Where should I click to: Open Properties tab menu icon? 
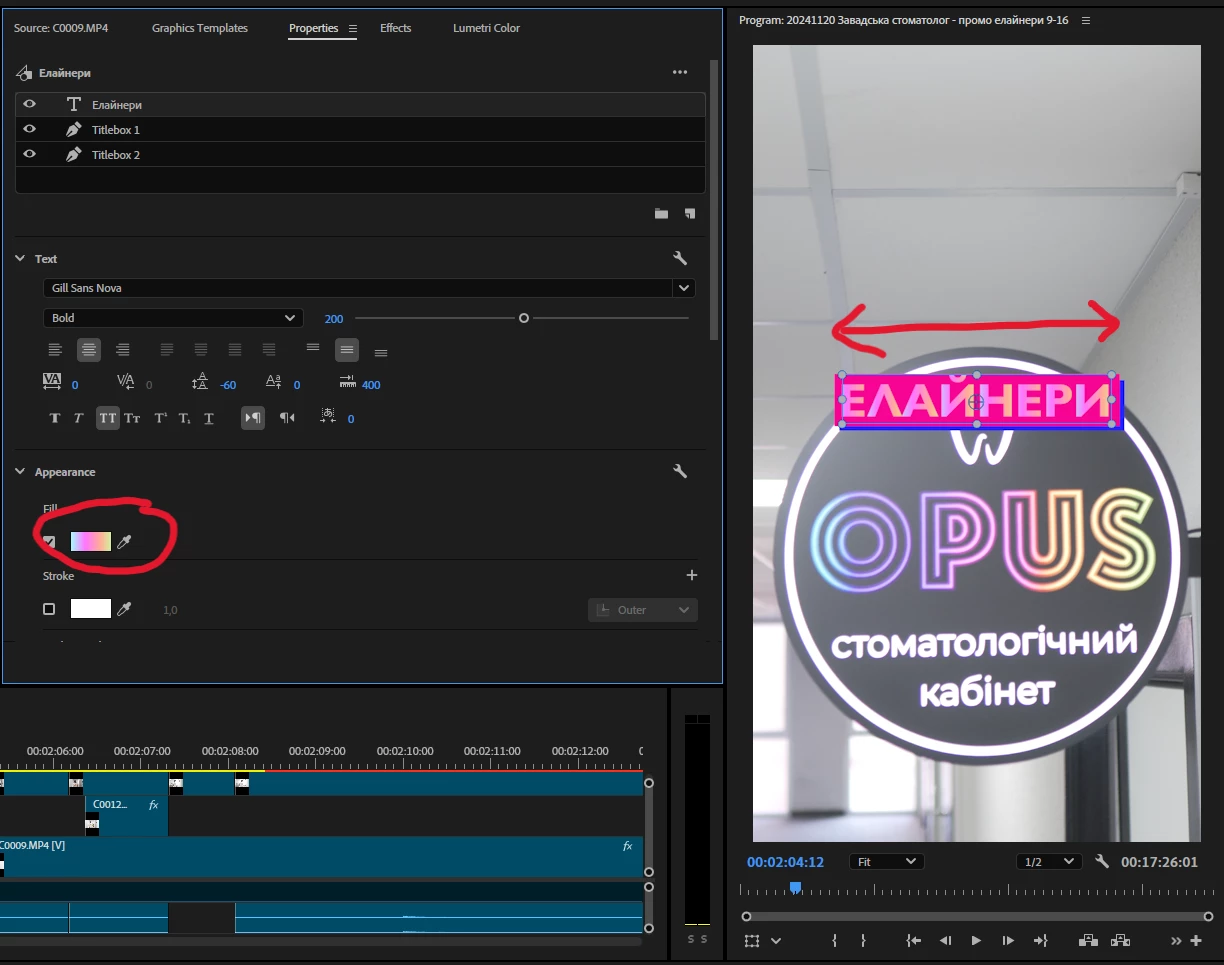(353, 29)
